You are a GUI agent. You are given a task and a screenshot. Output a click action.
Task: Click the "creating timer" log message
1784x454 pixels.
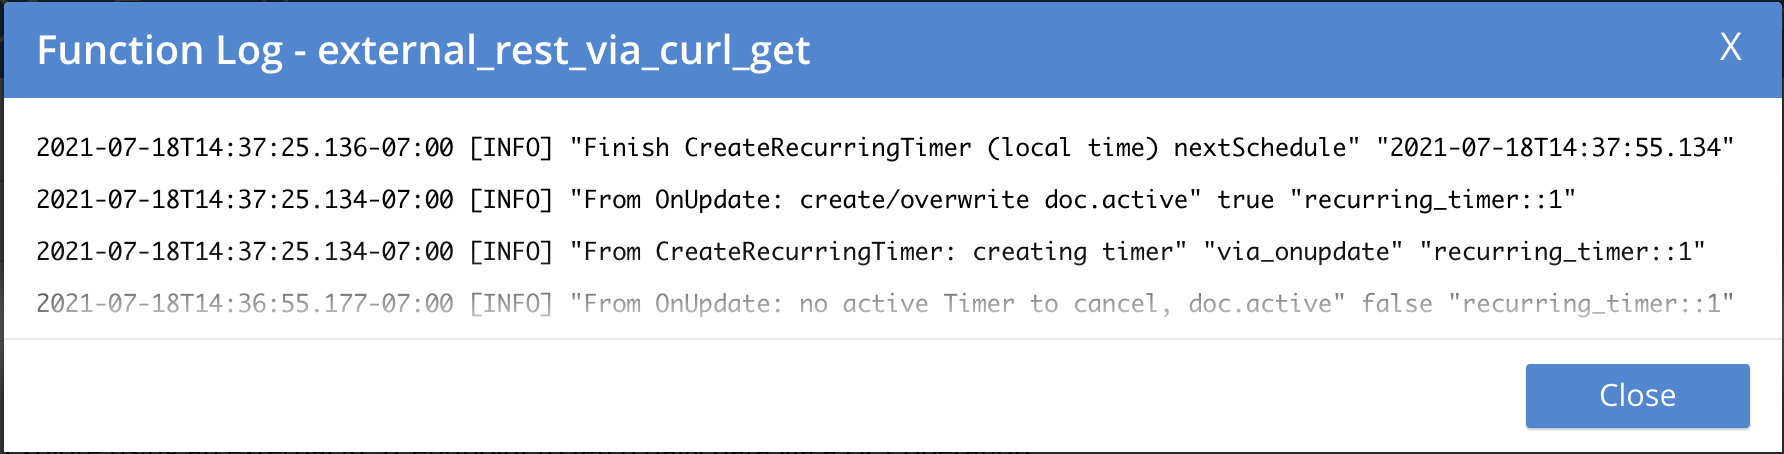[878, 252]
